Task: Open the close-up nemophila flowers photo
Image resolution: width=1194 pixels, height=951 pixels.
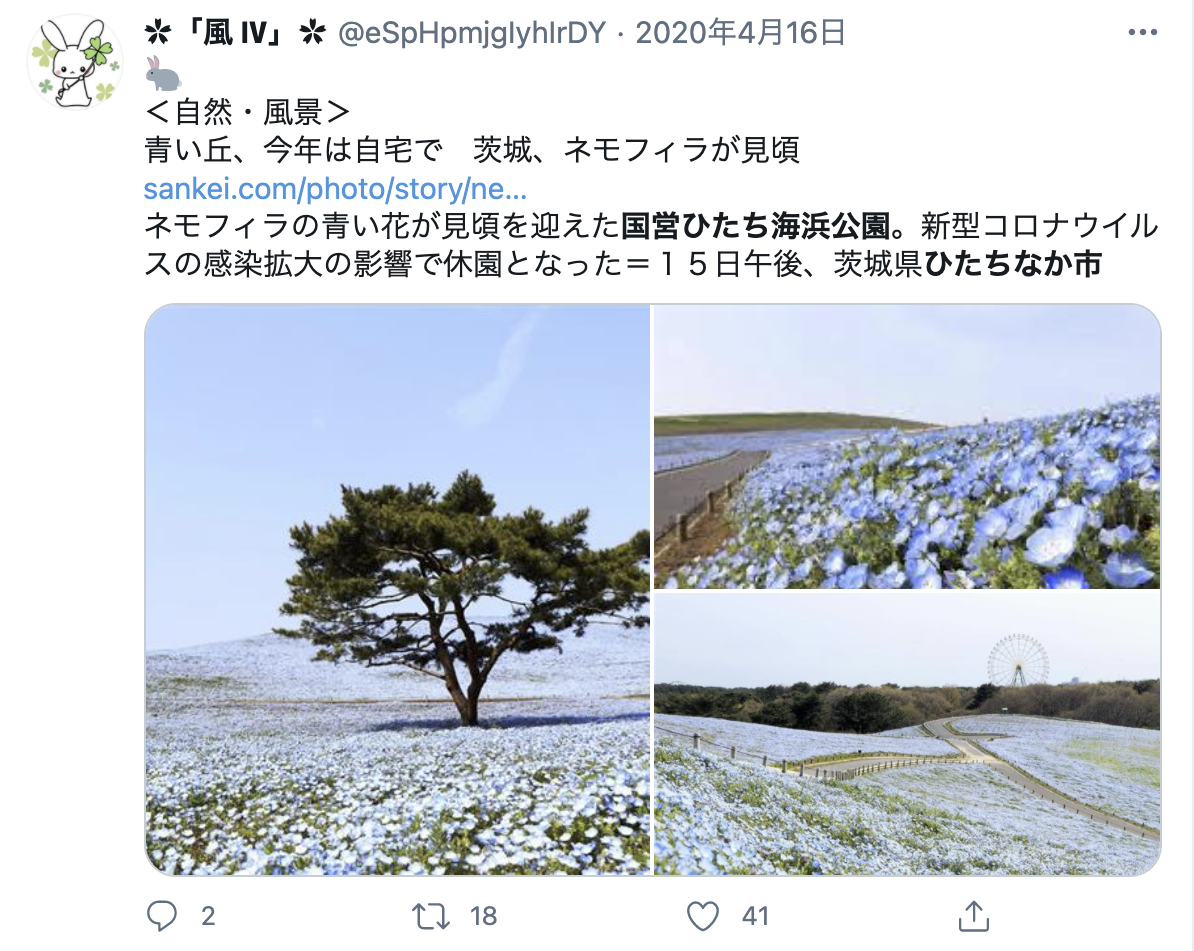Action: tap(907, 447)
